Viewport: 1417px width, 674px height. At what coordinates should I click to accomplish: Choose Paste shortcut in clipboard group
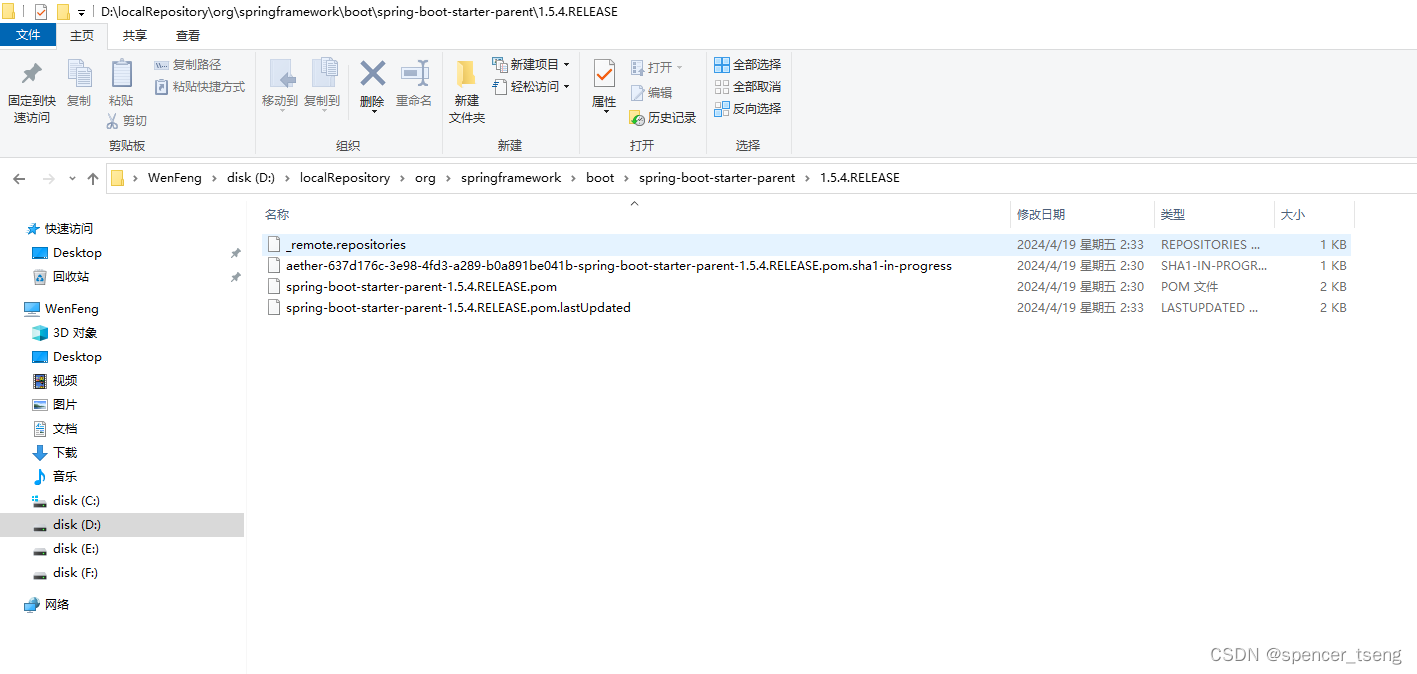pos(200,87)
